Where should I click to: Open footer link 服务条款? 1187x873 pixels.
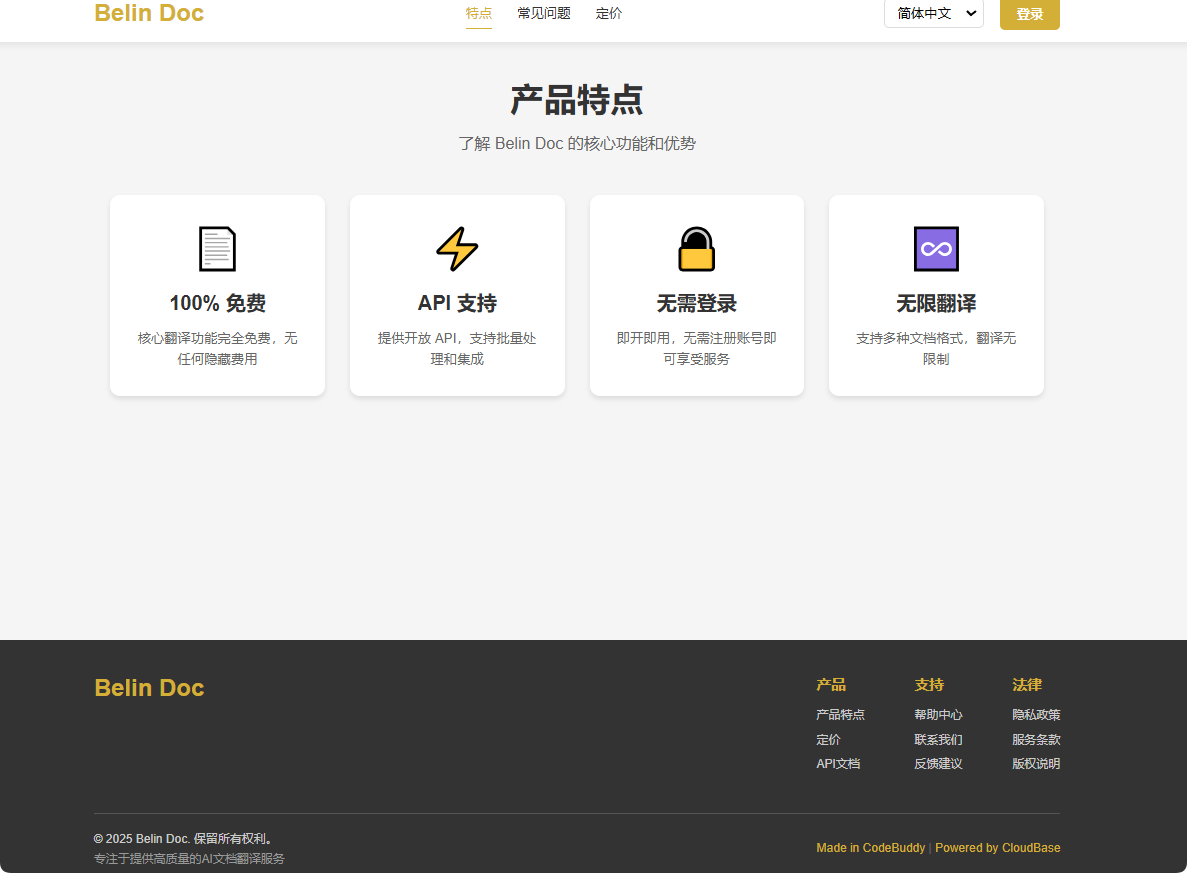tap(1036, 740)
